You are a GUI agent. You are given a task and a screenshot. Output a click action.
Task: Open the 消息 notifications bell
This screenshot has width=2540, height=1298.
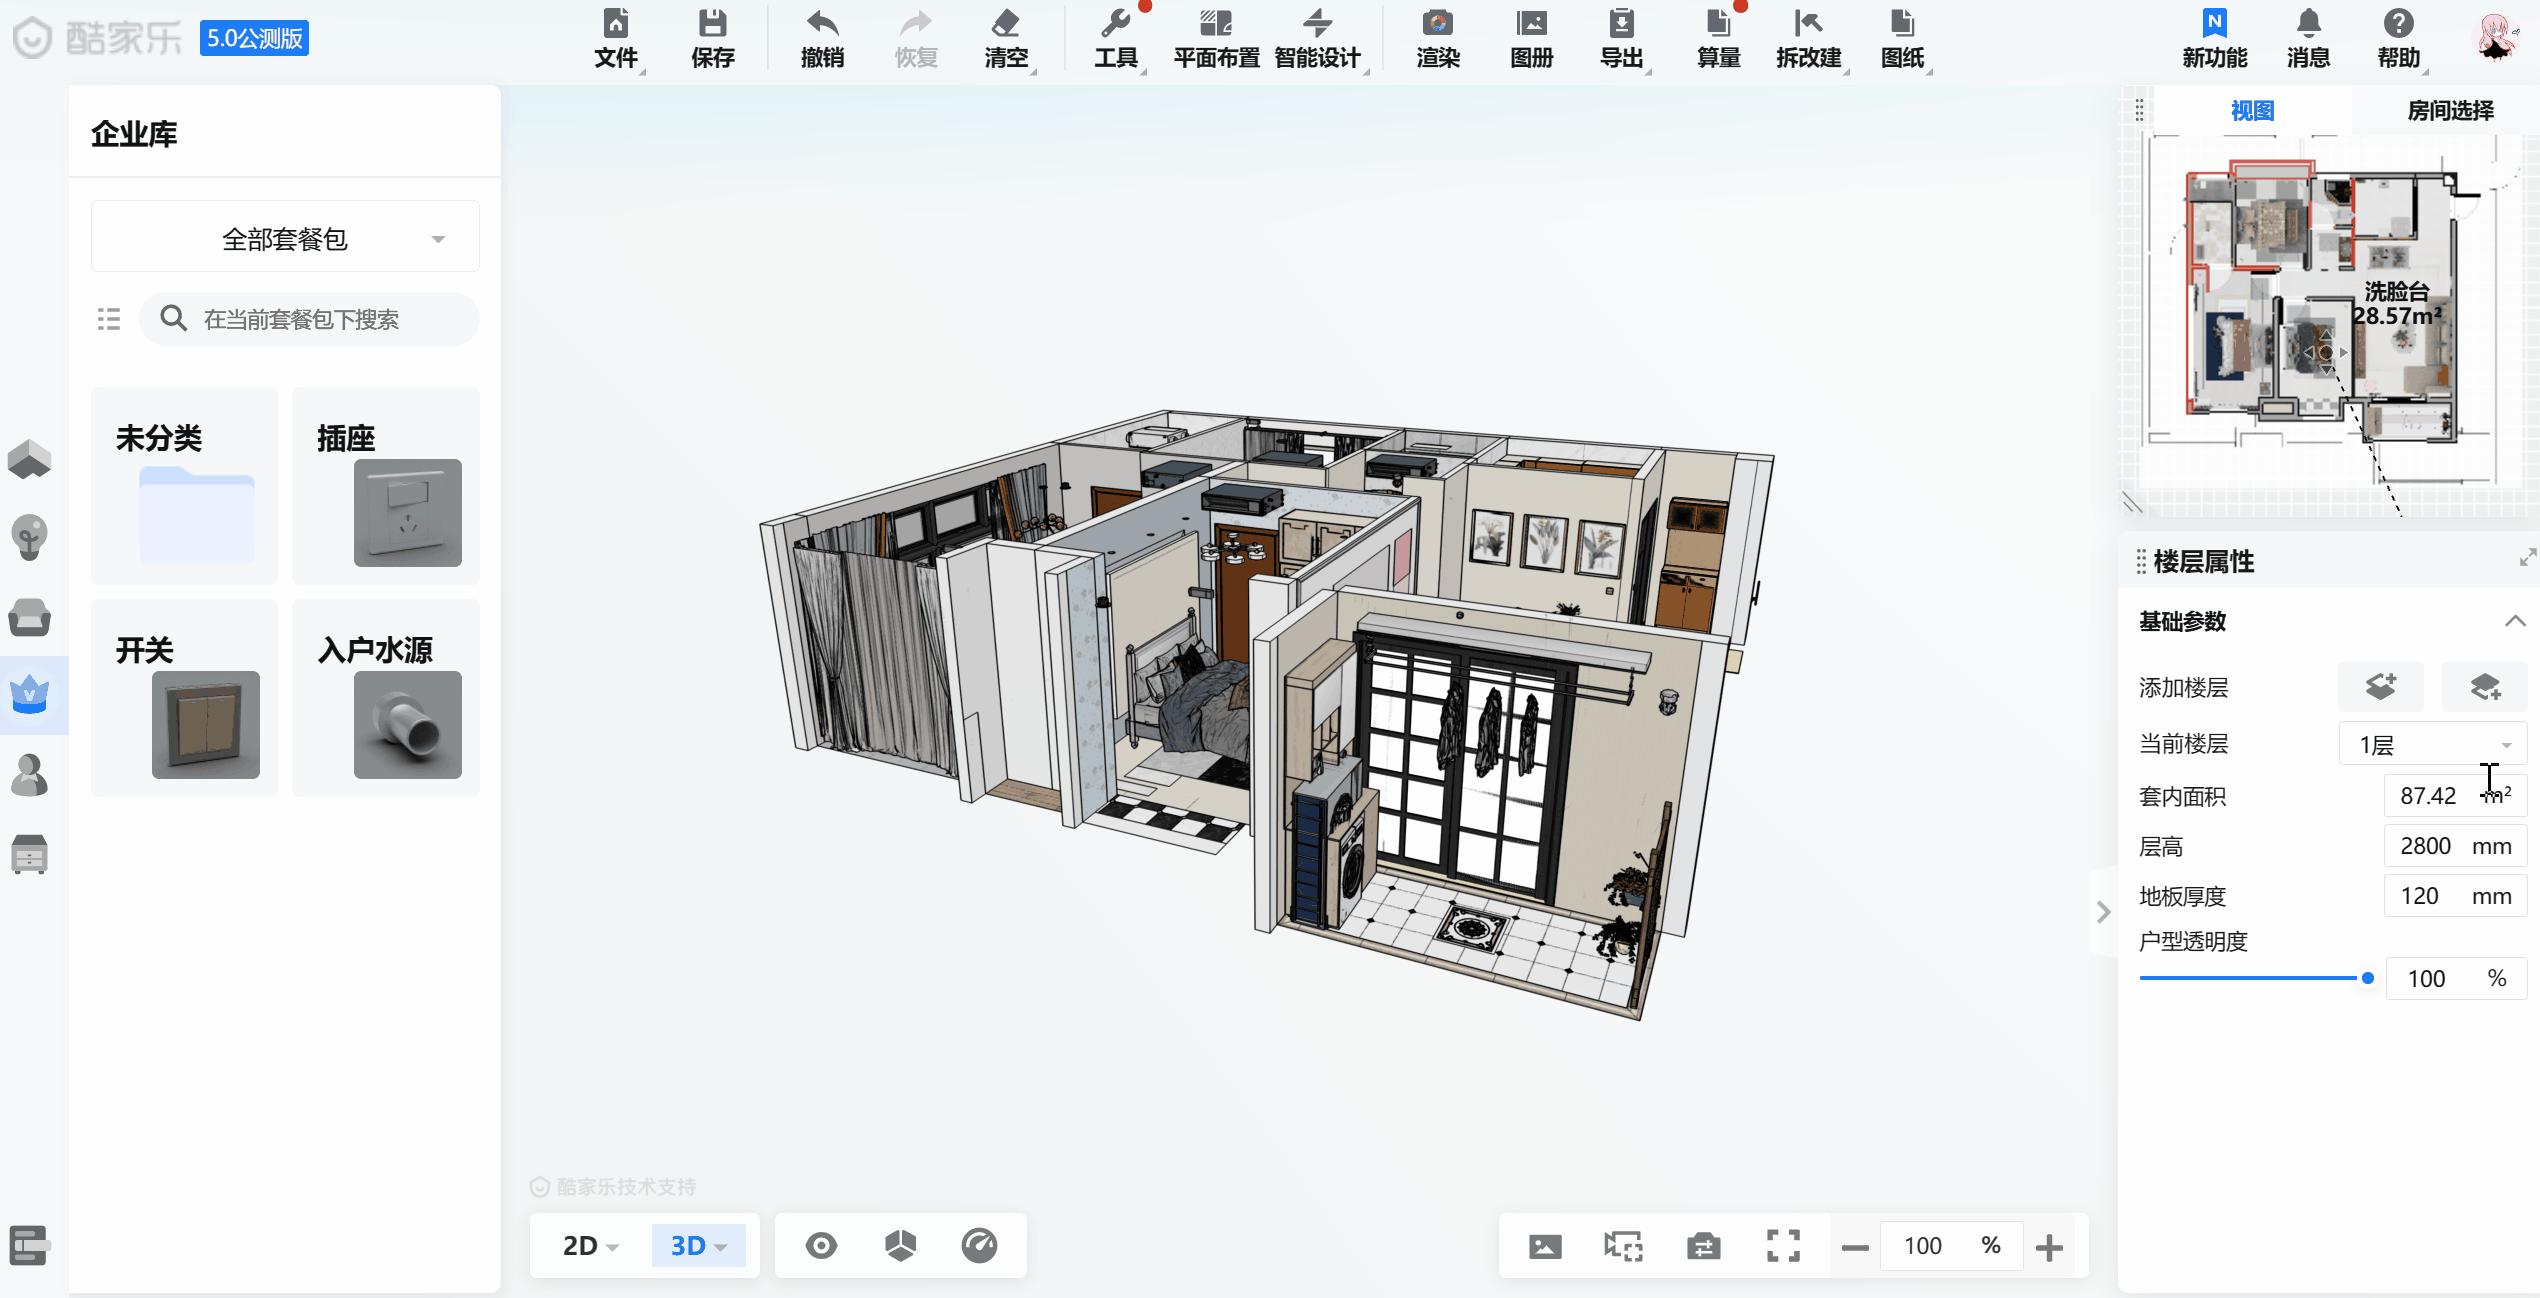pos(2308,40)
